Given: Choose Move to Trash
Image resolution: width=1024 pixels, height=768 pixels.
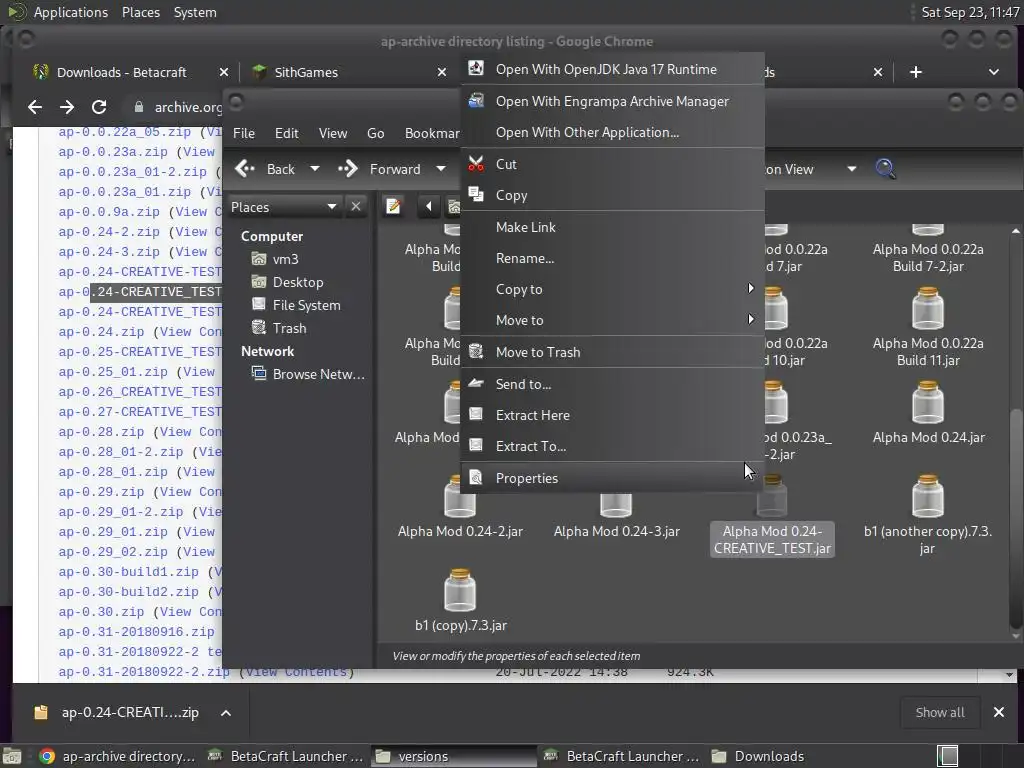Looking at the screenshot, I should (612, 352).
